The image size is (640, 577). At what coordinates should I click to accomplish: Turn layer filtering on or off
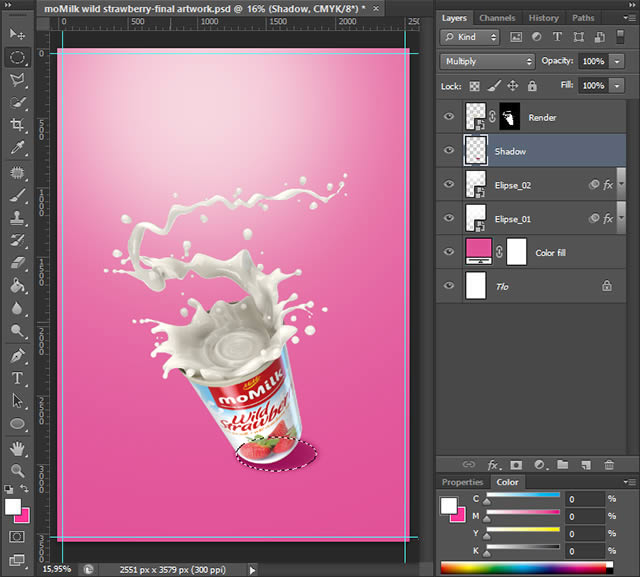pos(620,36)
